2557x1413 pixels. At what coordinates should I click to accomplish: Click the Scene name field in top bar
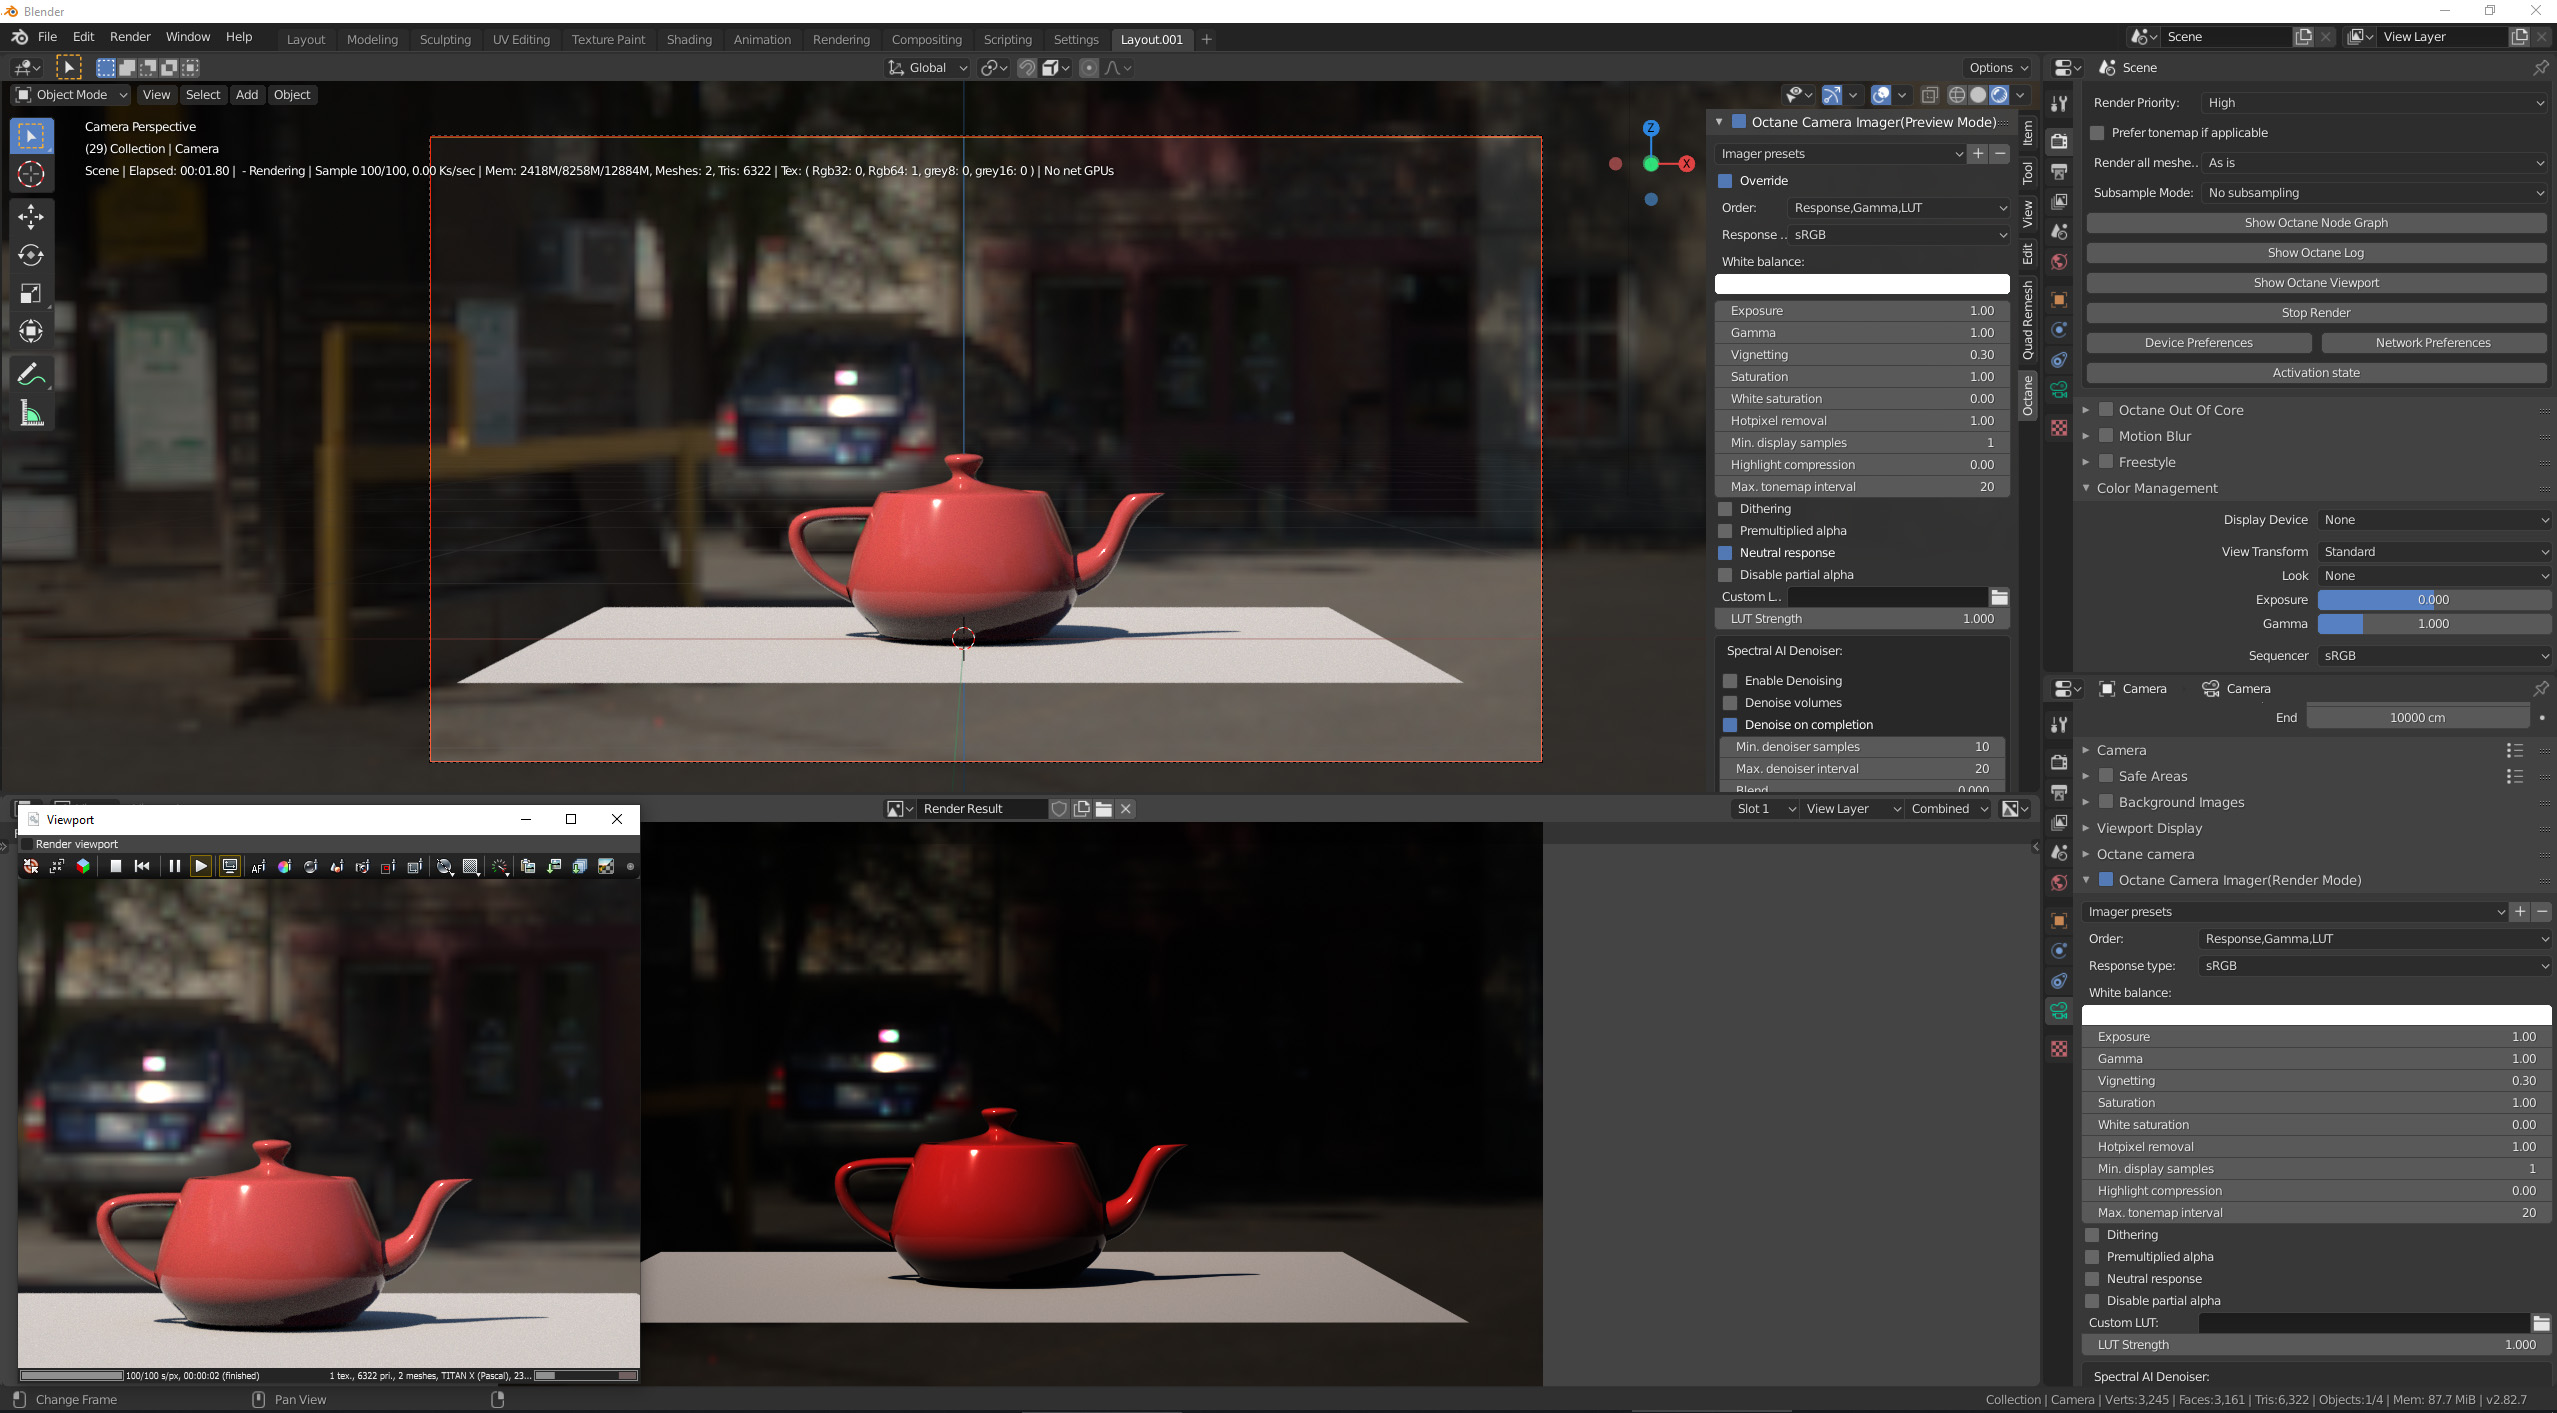click(x=2226, y=37)
